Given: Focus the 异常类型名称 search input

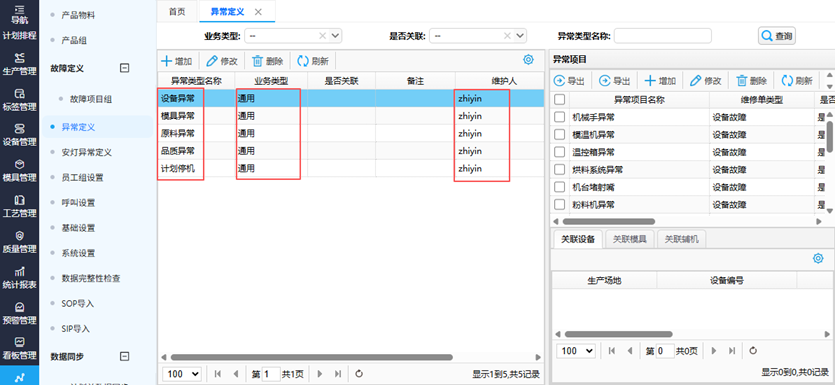Looking at the screenshot, I should click(662, 36).
